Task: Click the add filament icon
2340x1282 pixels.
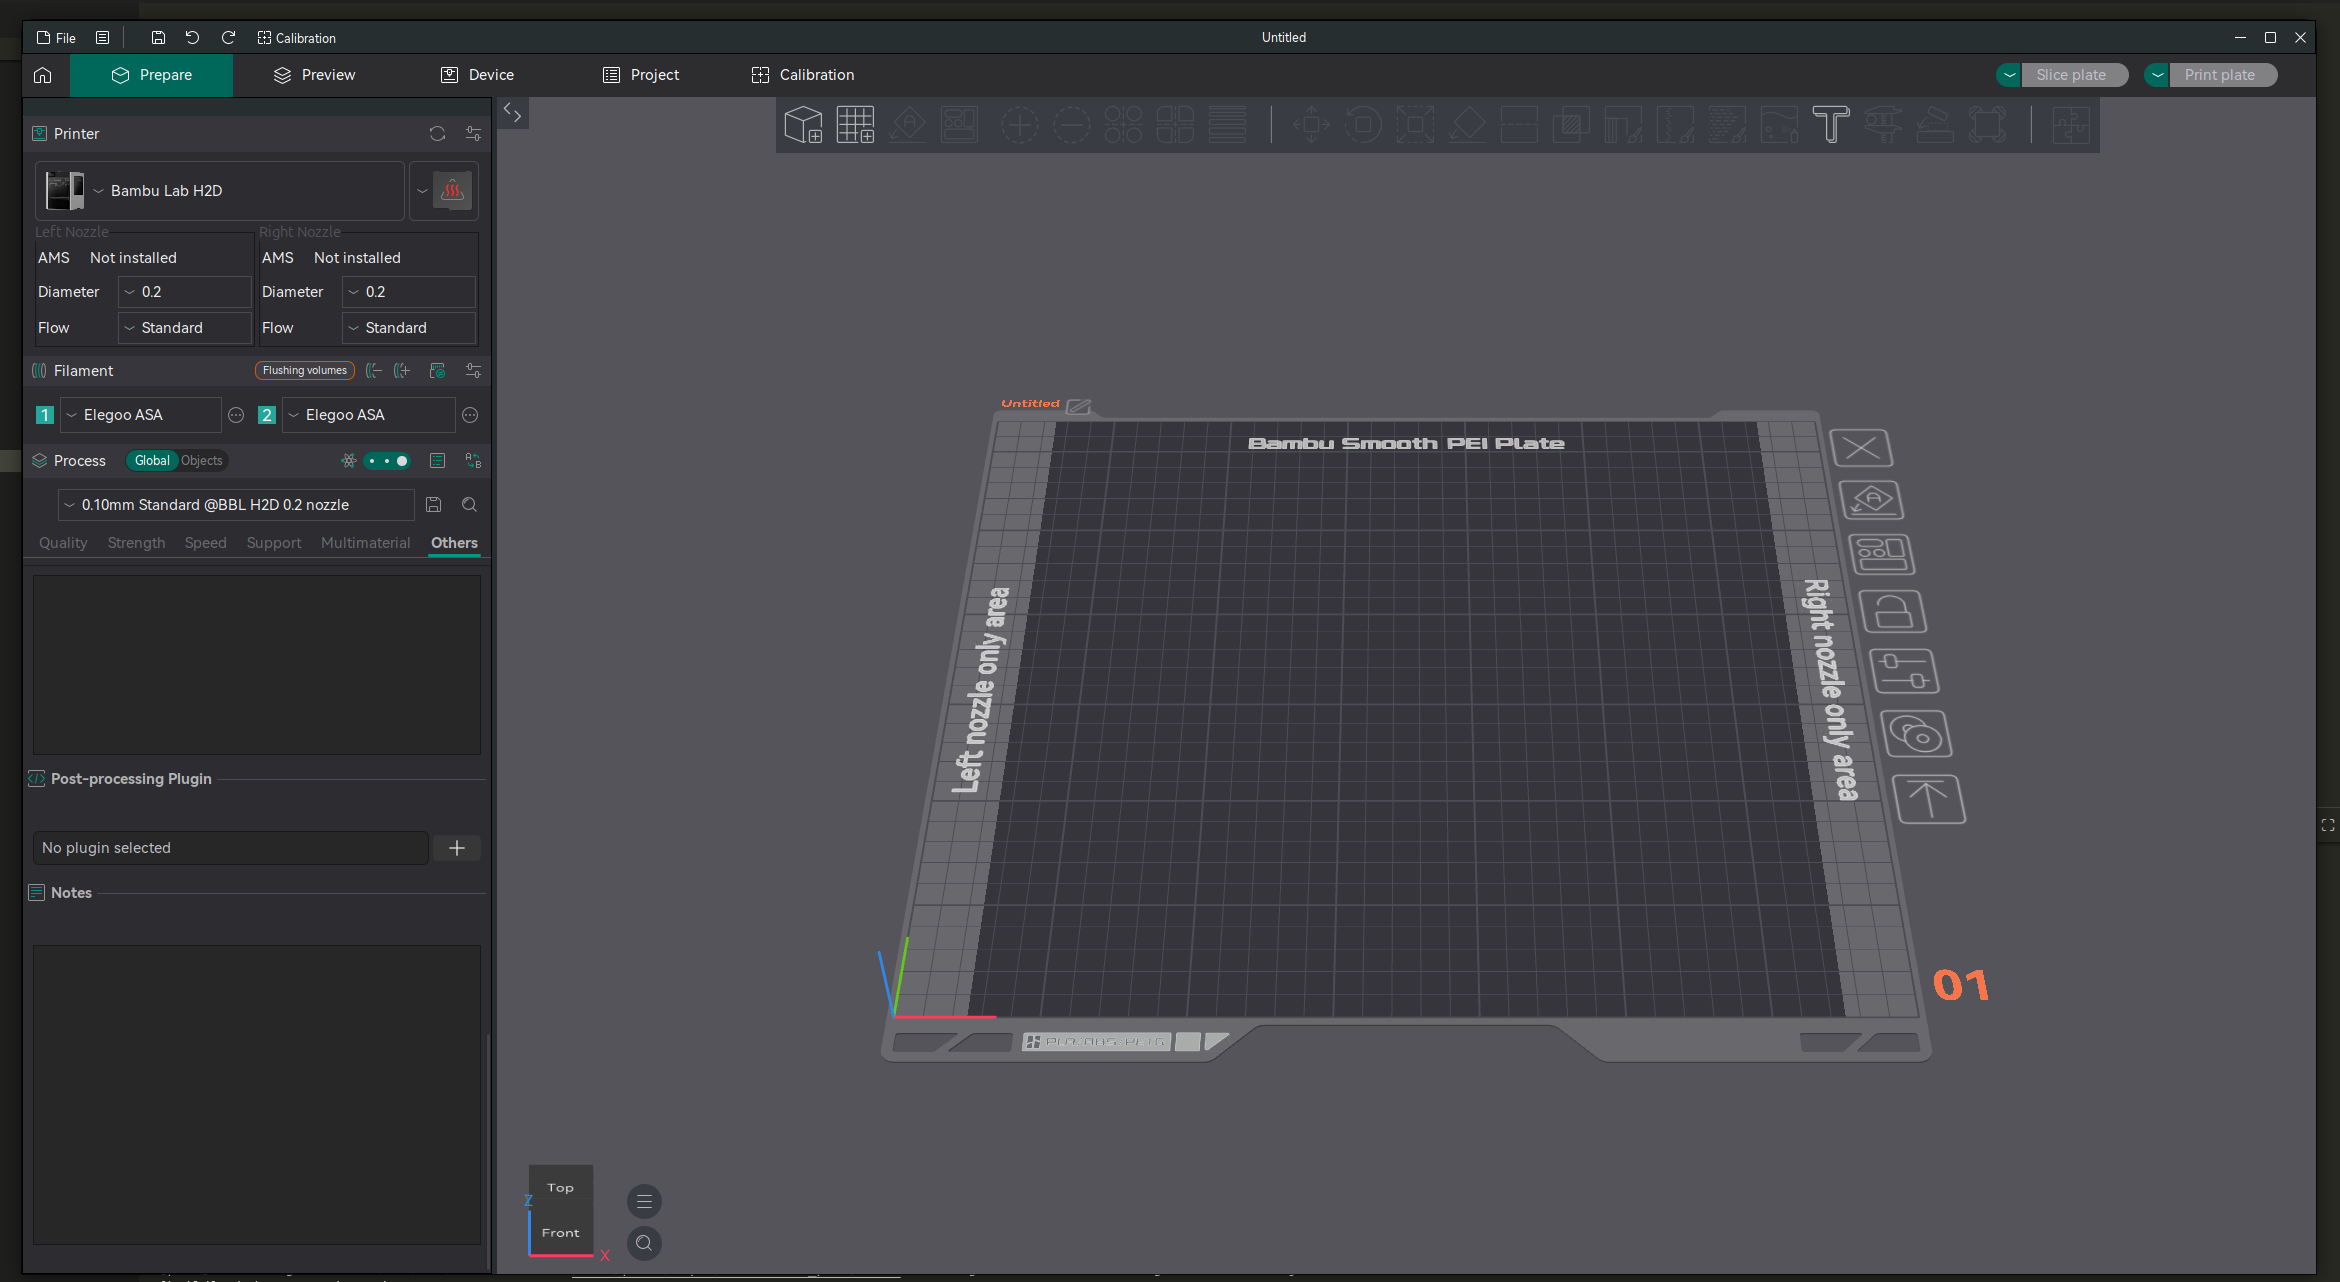Action: [x=402, y=371]
